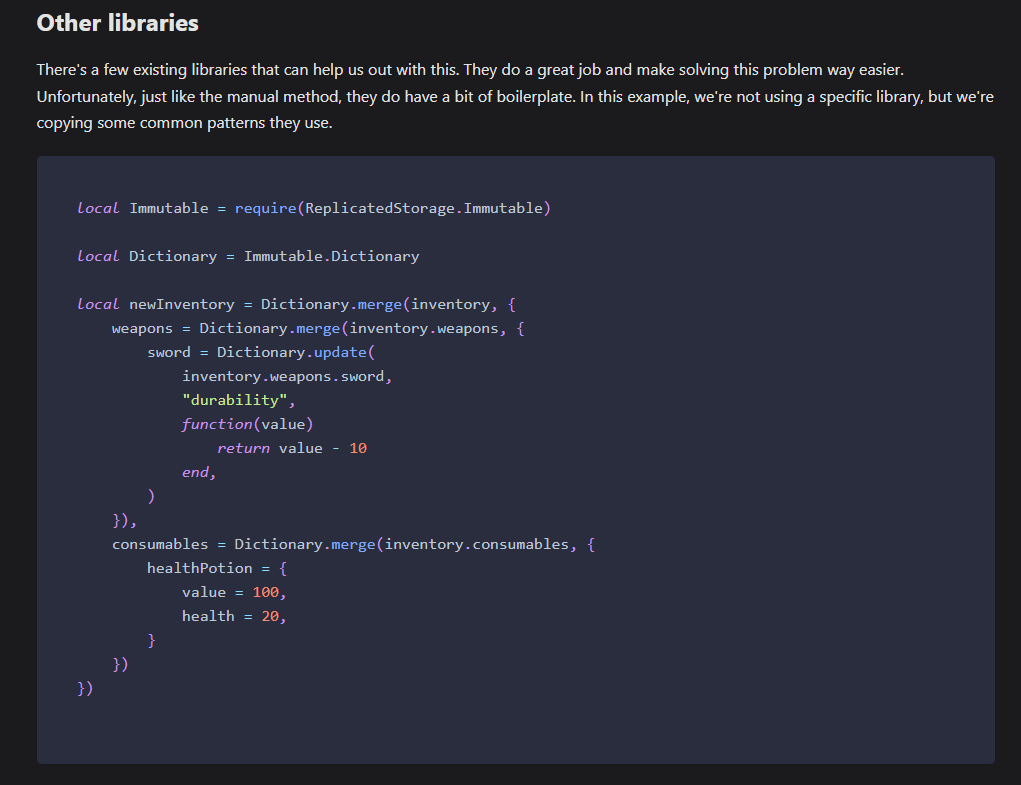The width and height of the screenshot is (1021, 785).
Task: Click the "healthPotion" key
Action: pyautogui.click(x=199, y=568)
